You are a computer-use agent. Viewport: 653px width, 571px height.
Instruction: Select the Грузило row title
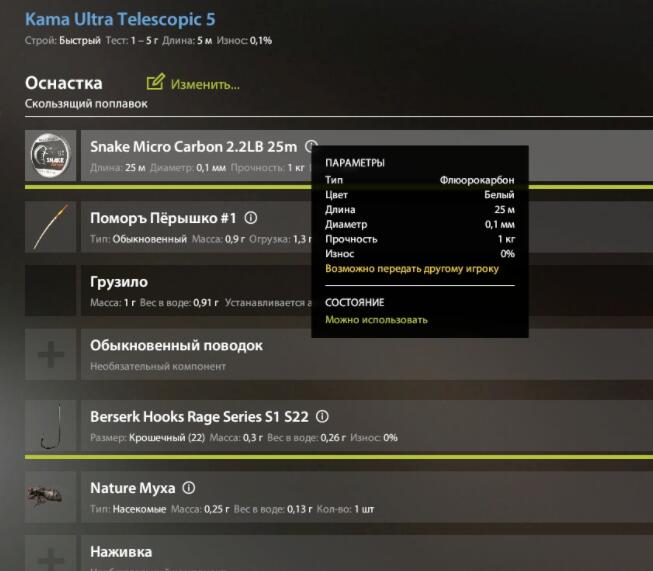119,282
